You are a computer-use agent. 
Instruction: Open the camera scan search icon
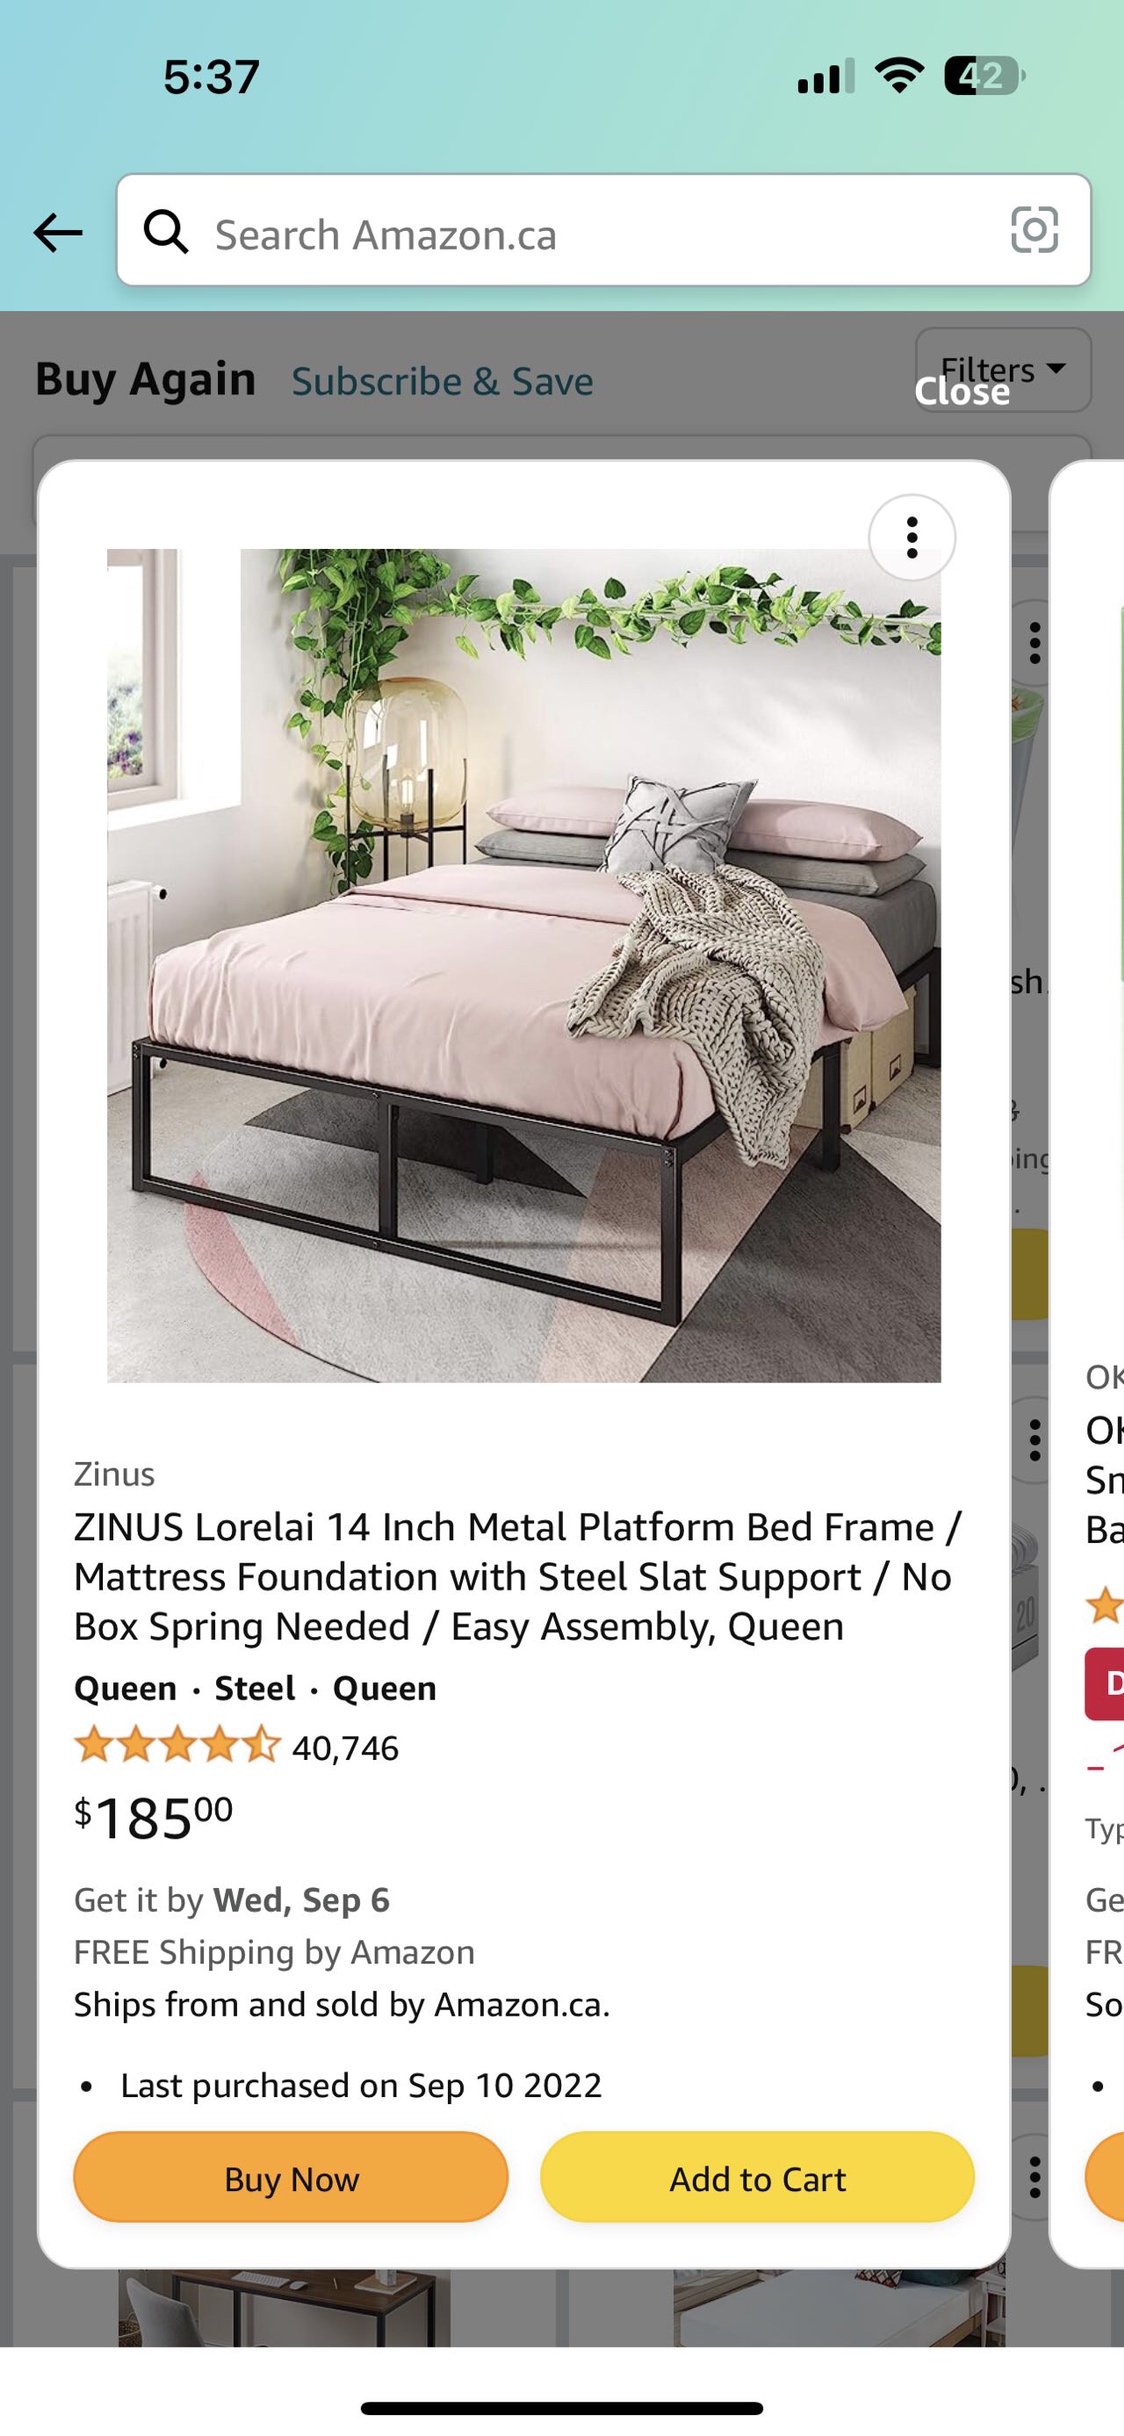tap(1034, 230)
